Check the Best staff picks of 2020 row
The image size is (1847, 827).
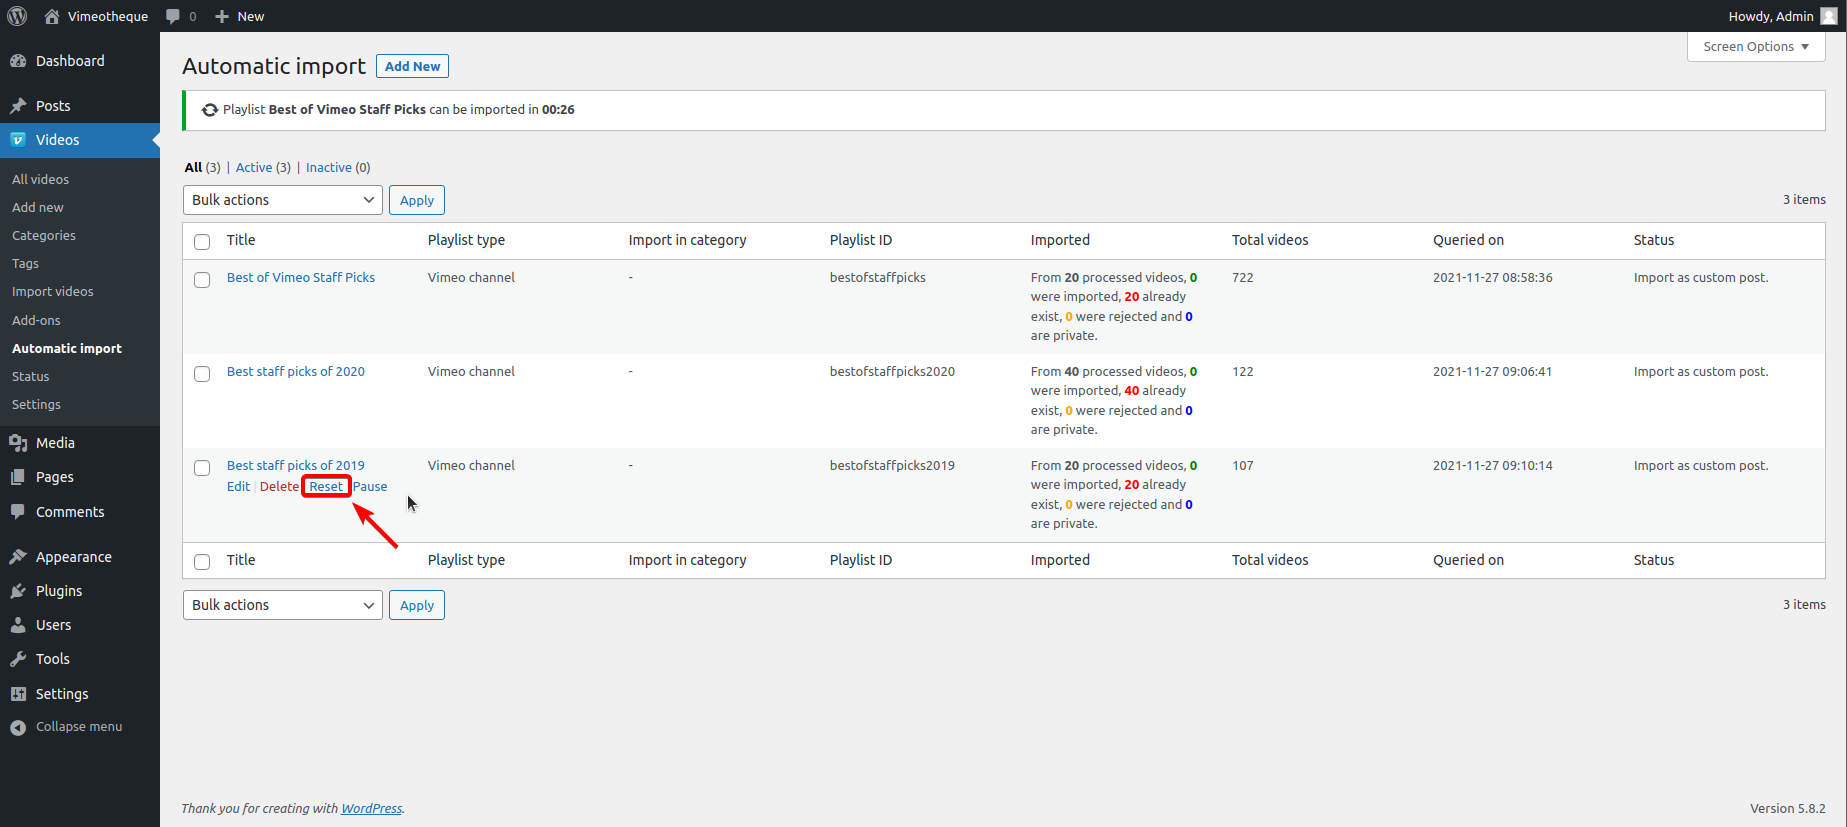[x=202, y=373]
